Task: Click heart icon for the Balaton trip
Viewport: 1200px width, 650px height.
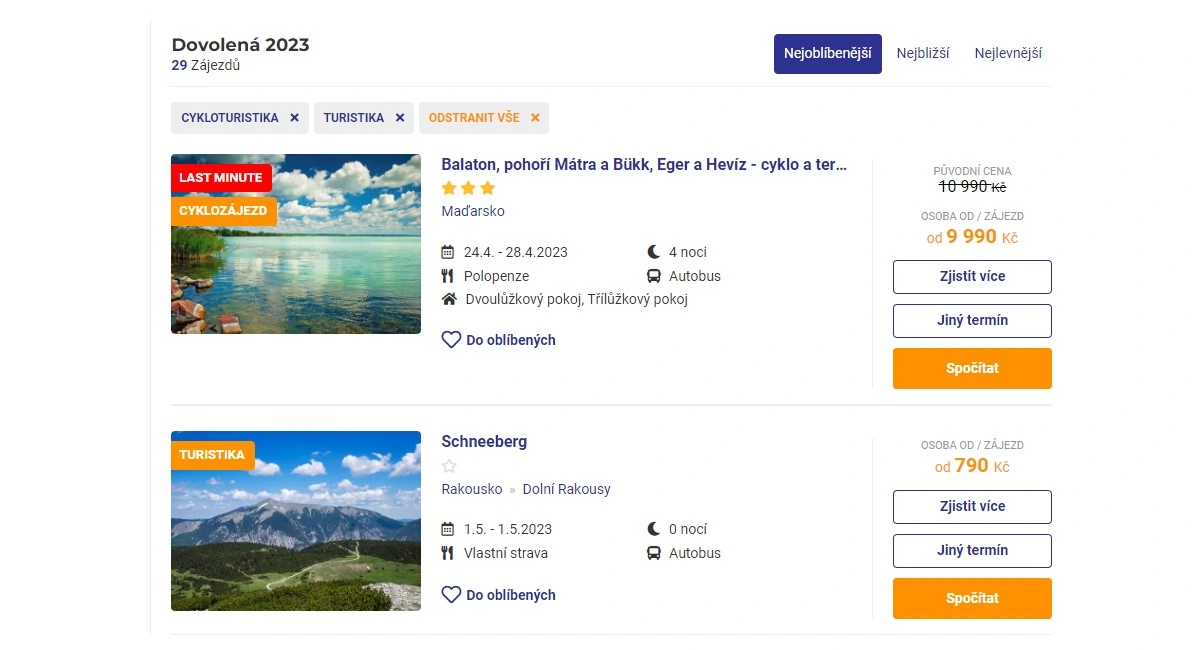Action: point(451,340)
